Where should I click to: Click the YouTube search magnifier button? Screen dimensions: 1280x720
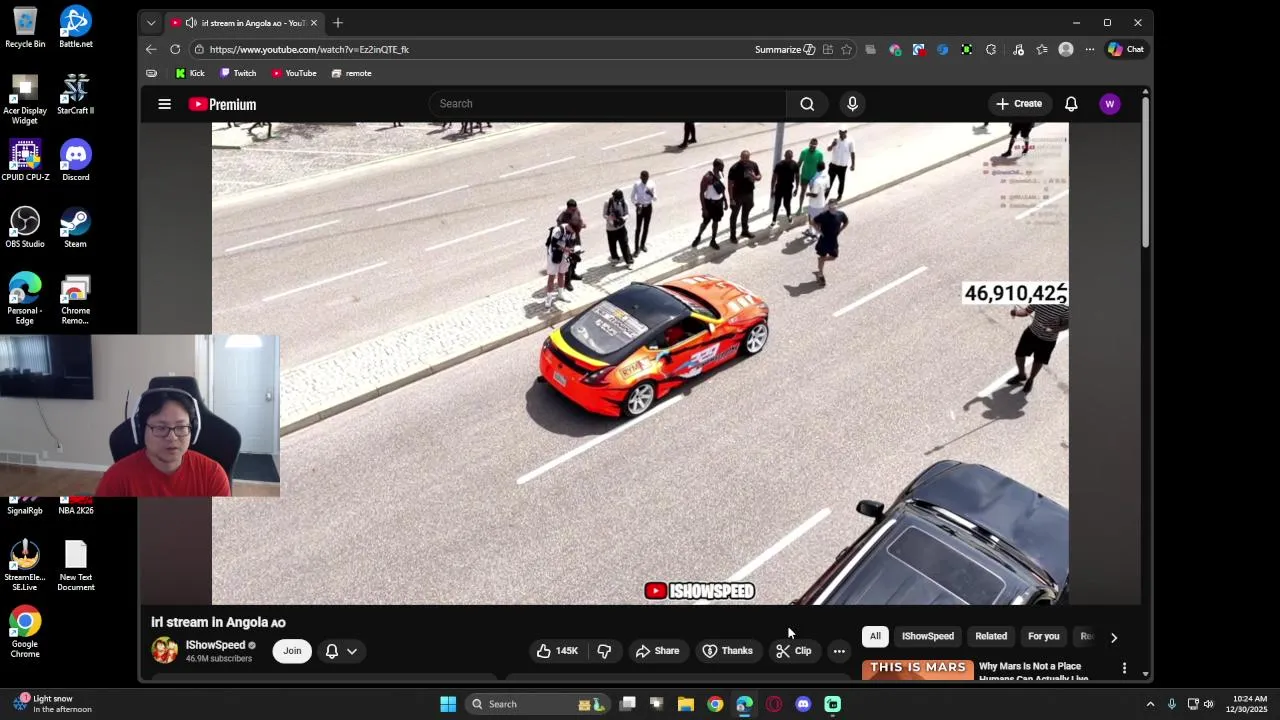(x=807, y=104)
